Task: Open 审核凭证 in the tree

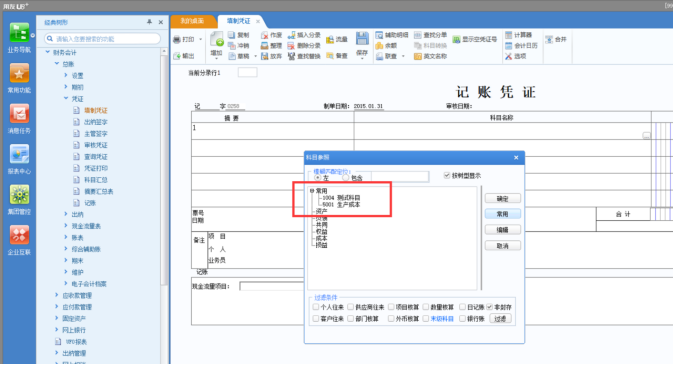Action: tap(96, 145)
